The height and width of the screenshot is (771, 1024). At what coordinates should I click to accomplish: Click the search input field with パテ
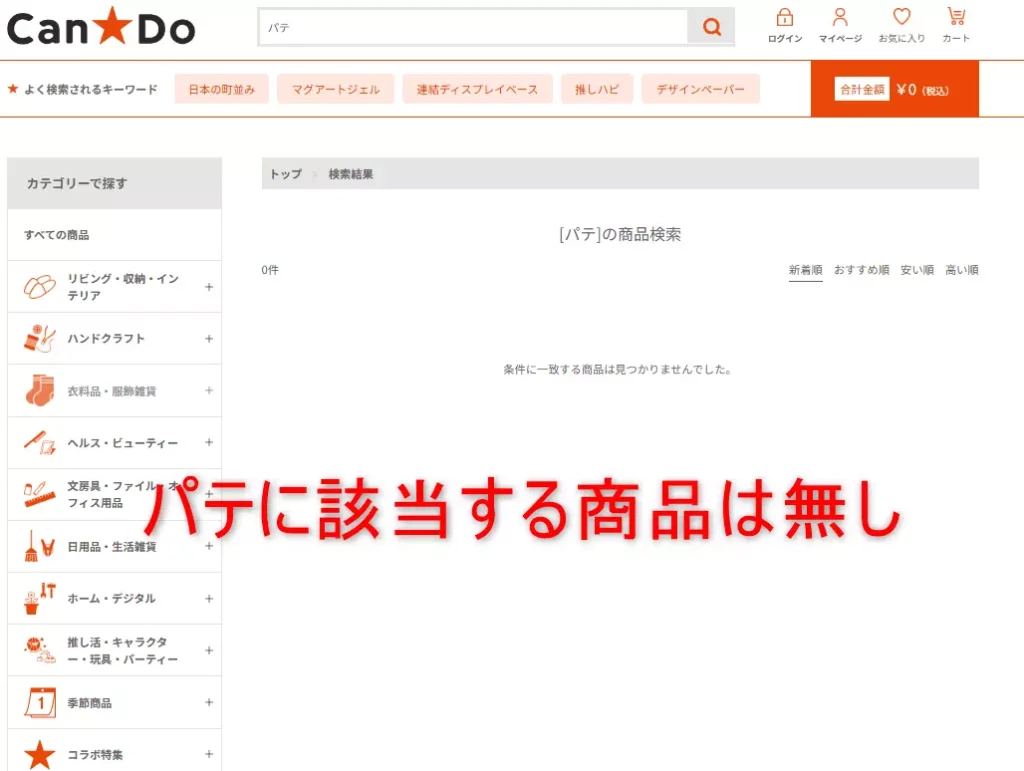click(472, 27)
